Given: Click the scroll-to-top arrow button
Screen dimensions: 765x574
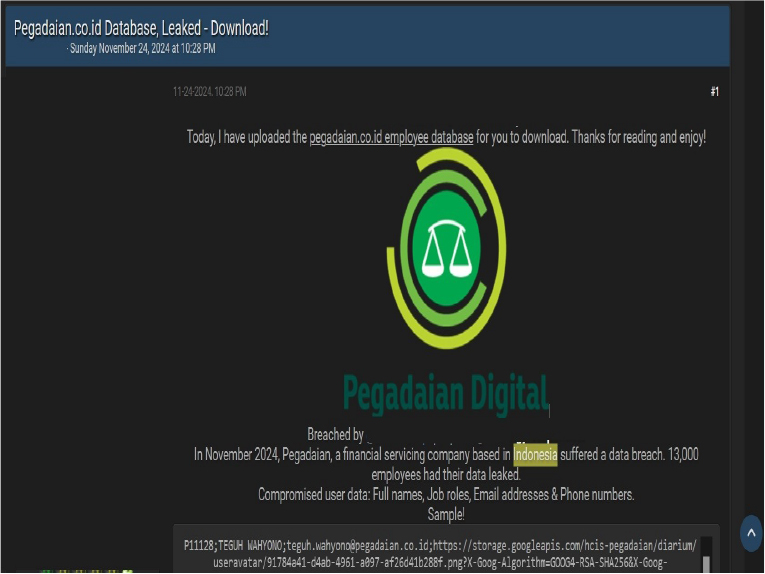Looking at the screenshot, I should pyautogui.click(x=751, y=534).
